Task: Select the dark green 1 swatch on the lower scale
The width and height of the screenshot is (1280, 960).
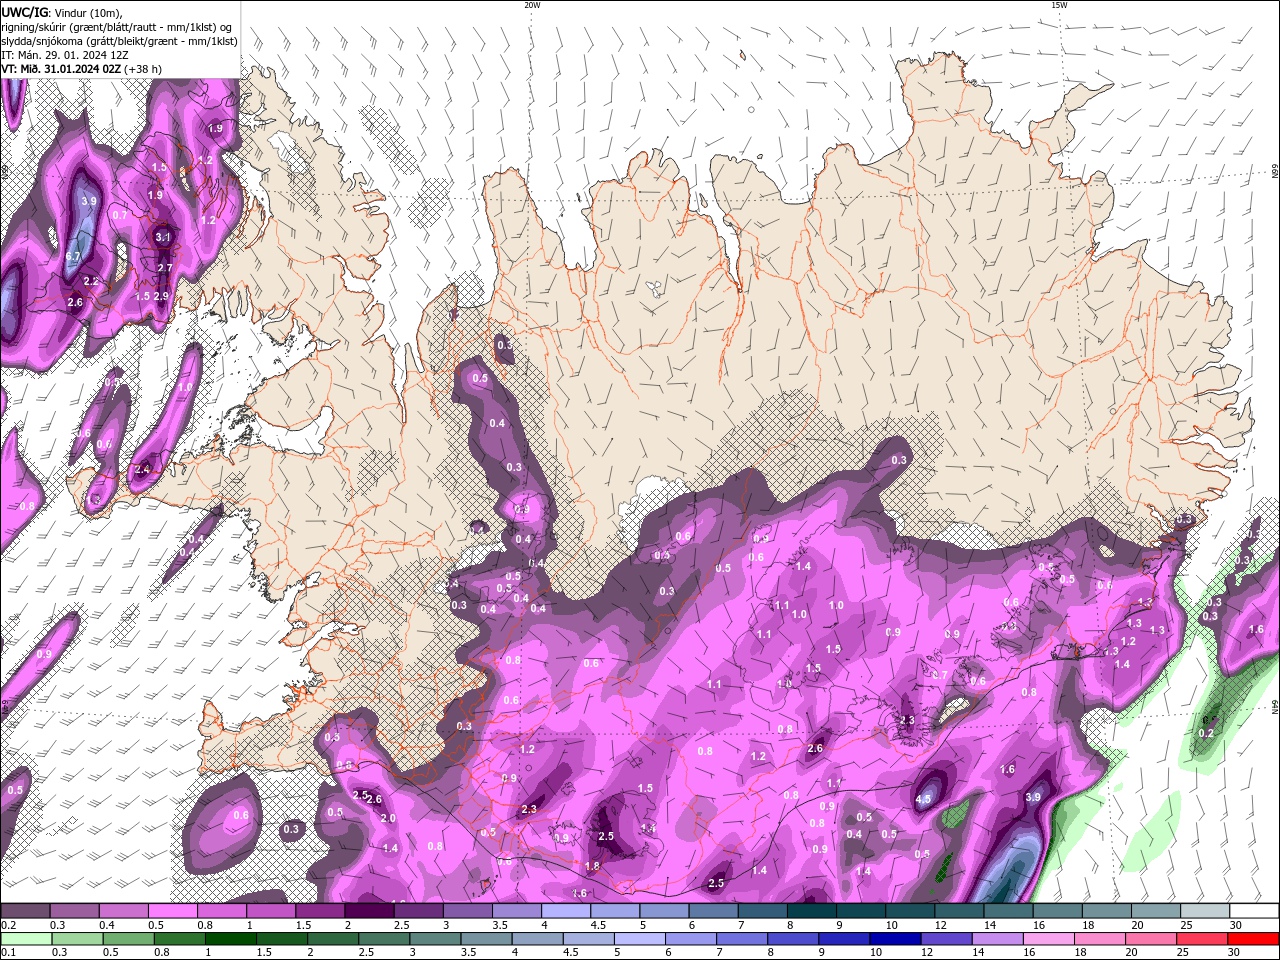Action: pyautogui.click(x=231, y=939)
